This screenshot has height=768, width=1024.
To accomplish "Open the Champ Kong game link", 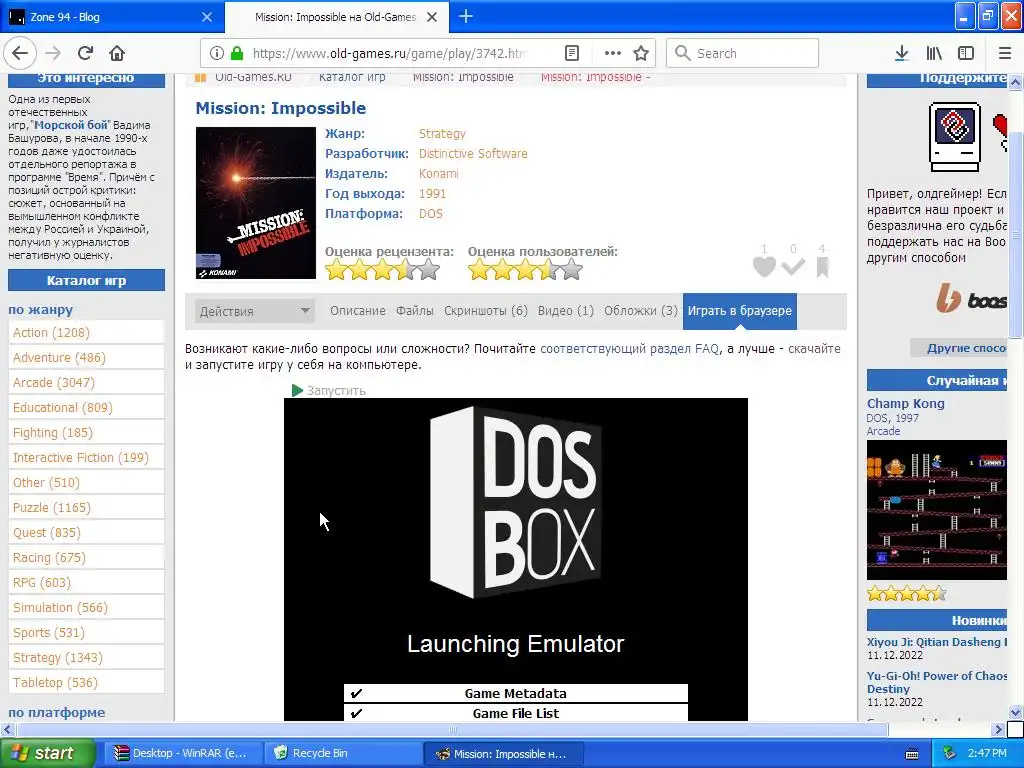I will click(x=905, y=403).
